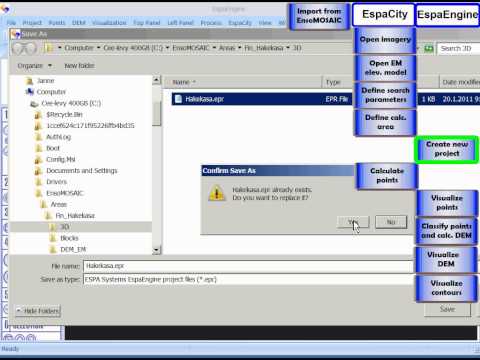
Task: Select Areas folder in tree
Action: [59, 204]
